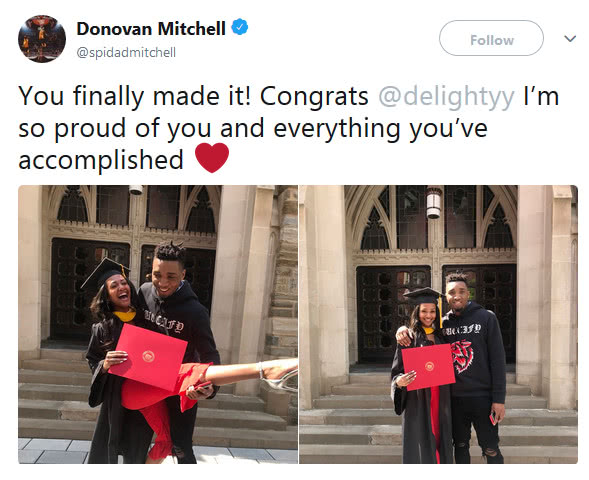Viewport: 589px width, 480px height.
Task: Click the high heel shoe in left photo
Action: point(277,379)
